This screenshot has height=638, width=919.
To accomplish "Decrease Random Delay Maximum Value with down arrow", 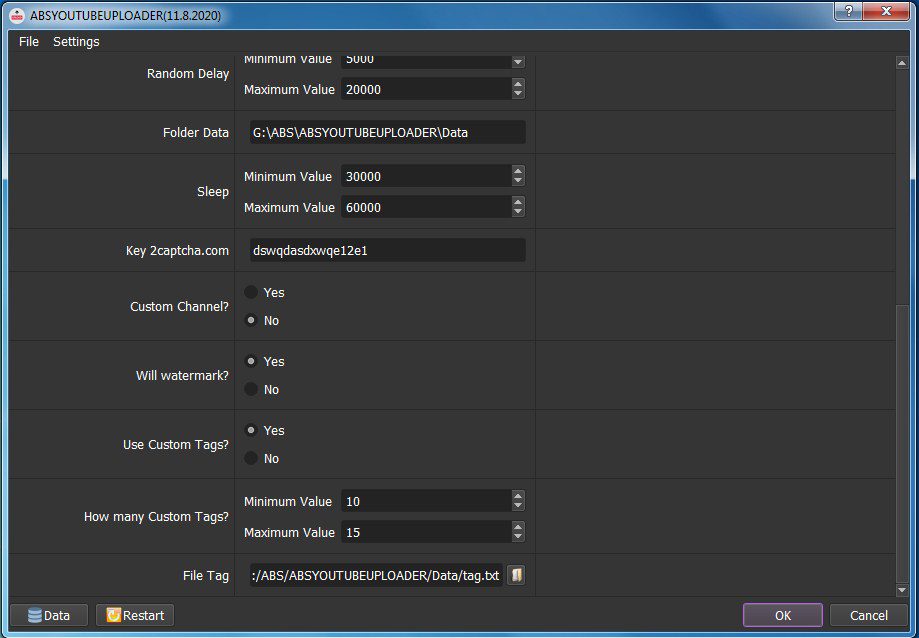I will coord(518,94).
